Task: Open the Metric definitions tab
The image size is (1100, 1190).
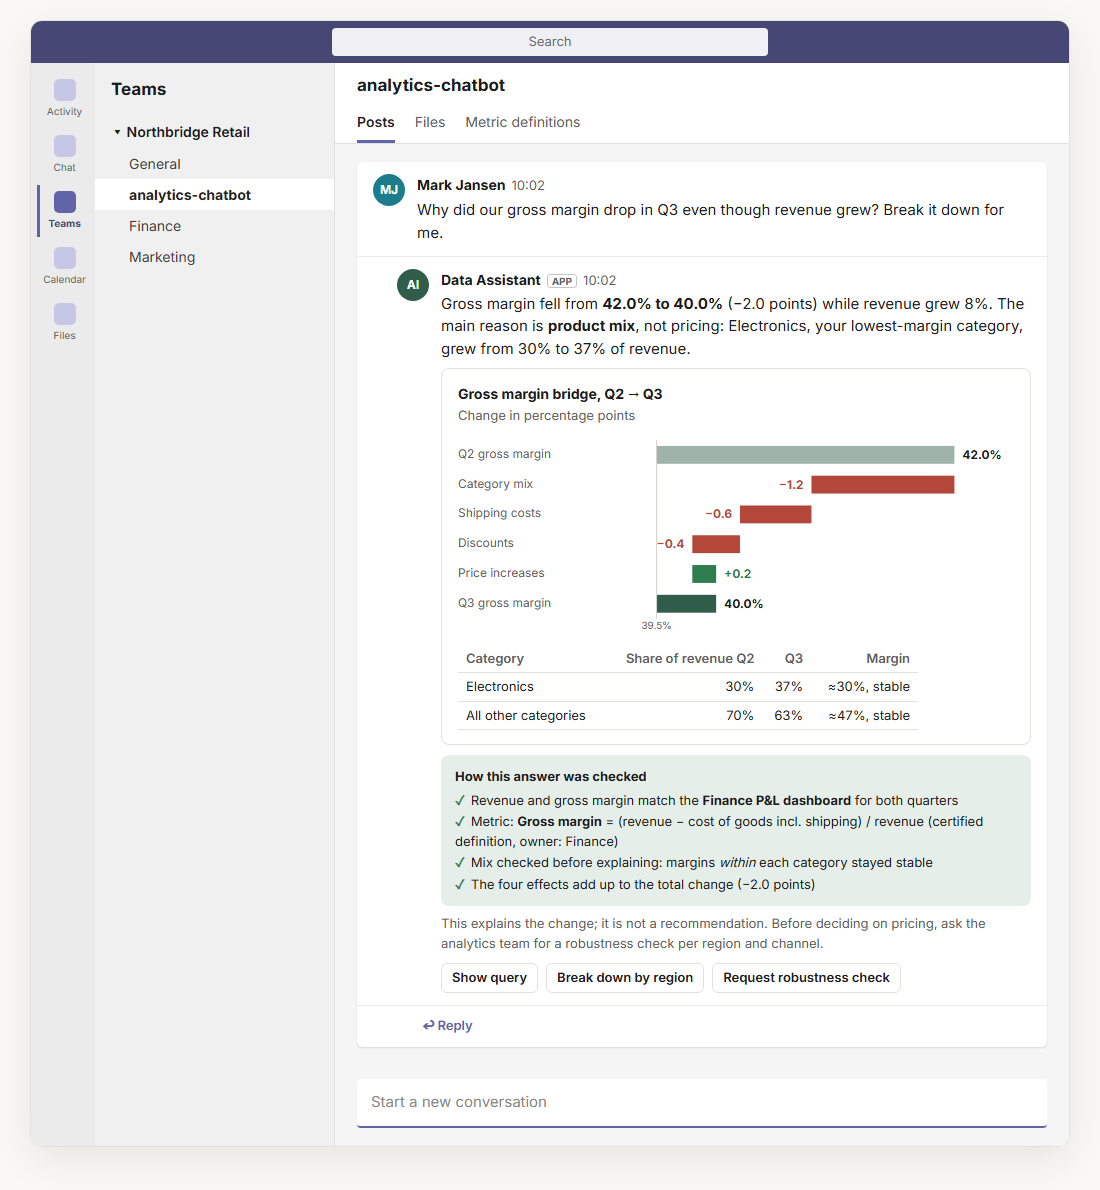Action: 522,122
